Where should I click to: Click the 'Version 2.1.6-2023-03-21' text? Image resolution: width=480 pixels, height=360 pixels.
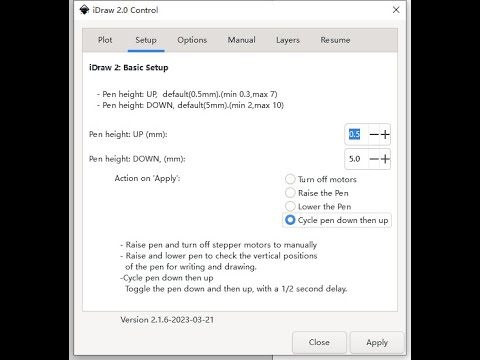(167, 320)
